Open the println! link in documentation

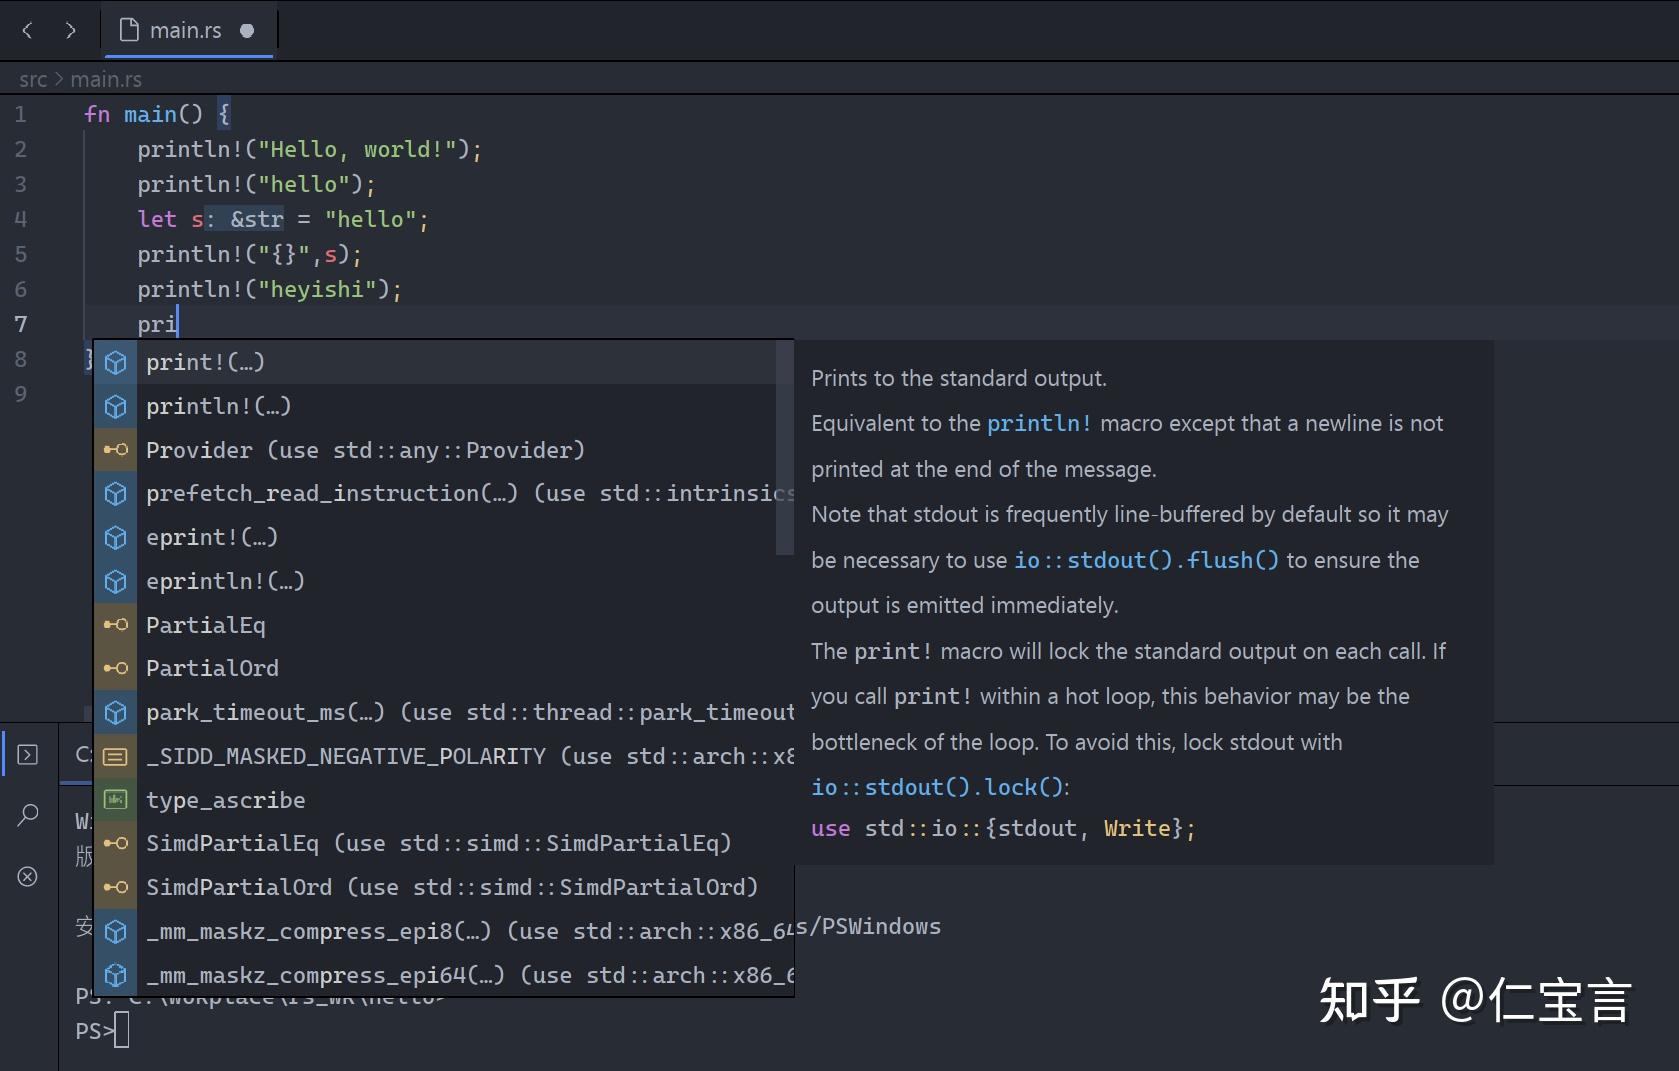tap(1039, 423)
